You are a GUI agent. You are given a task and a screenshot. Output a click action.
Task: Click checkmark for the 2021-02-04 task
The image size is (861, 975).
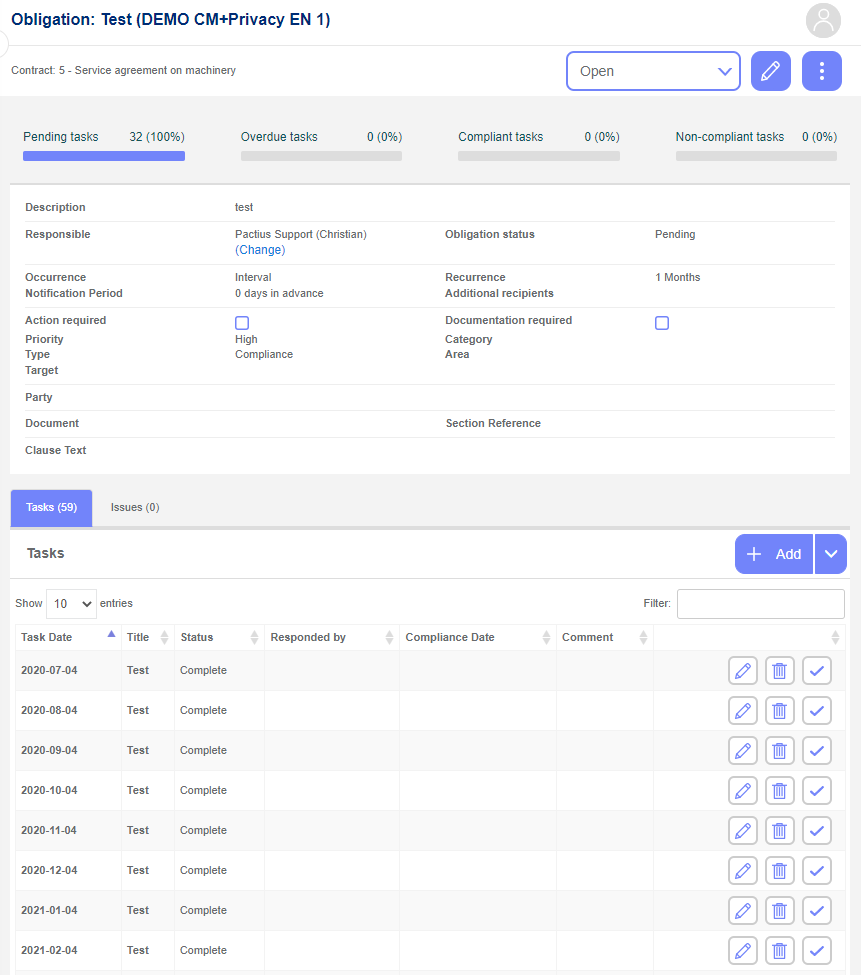[x=817, y=950]
